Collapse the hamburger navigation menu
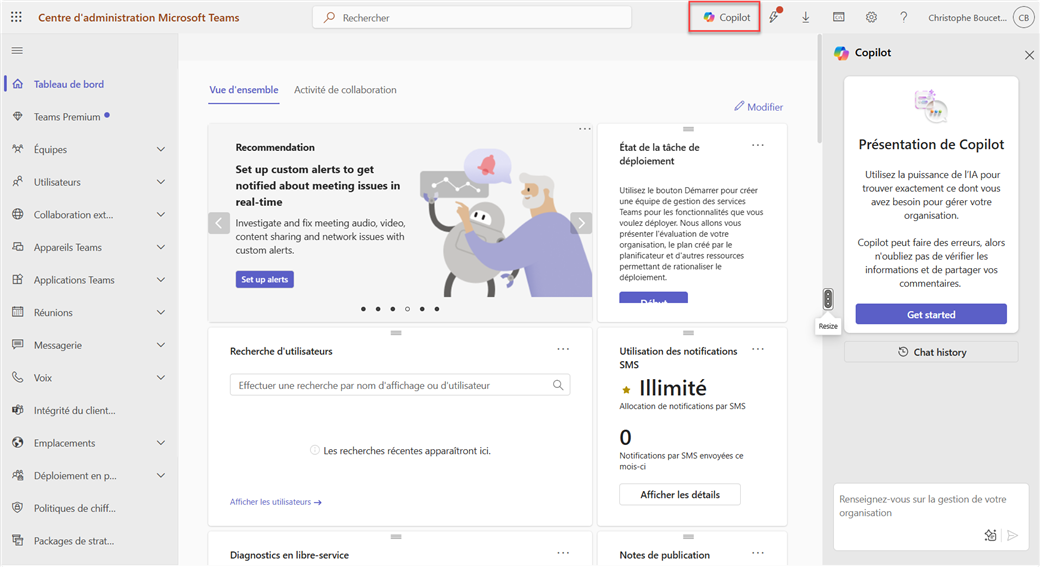Screen dimensions: 1040x567 pyautogui.click(x=17, y=50)
